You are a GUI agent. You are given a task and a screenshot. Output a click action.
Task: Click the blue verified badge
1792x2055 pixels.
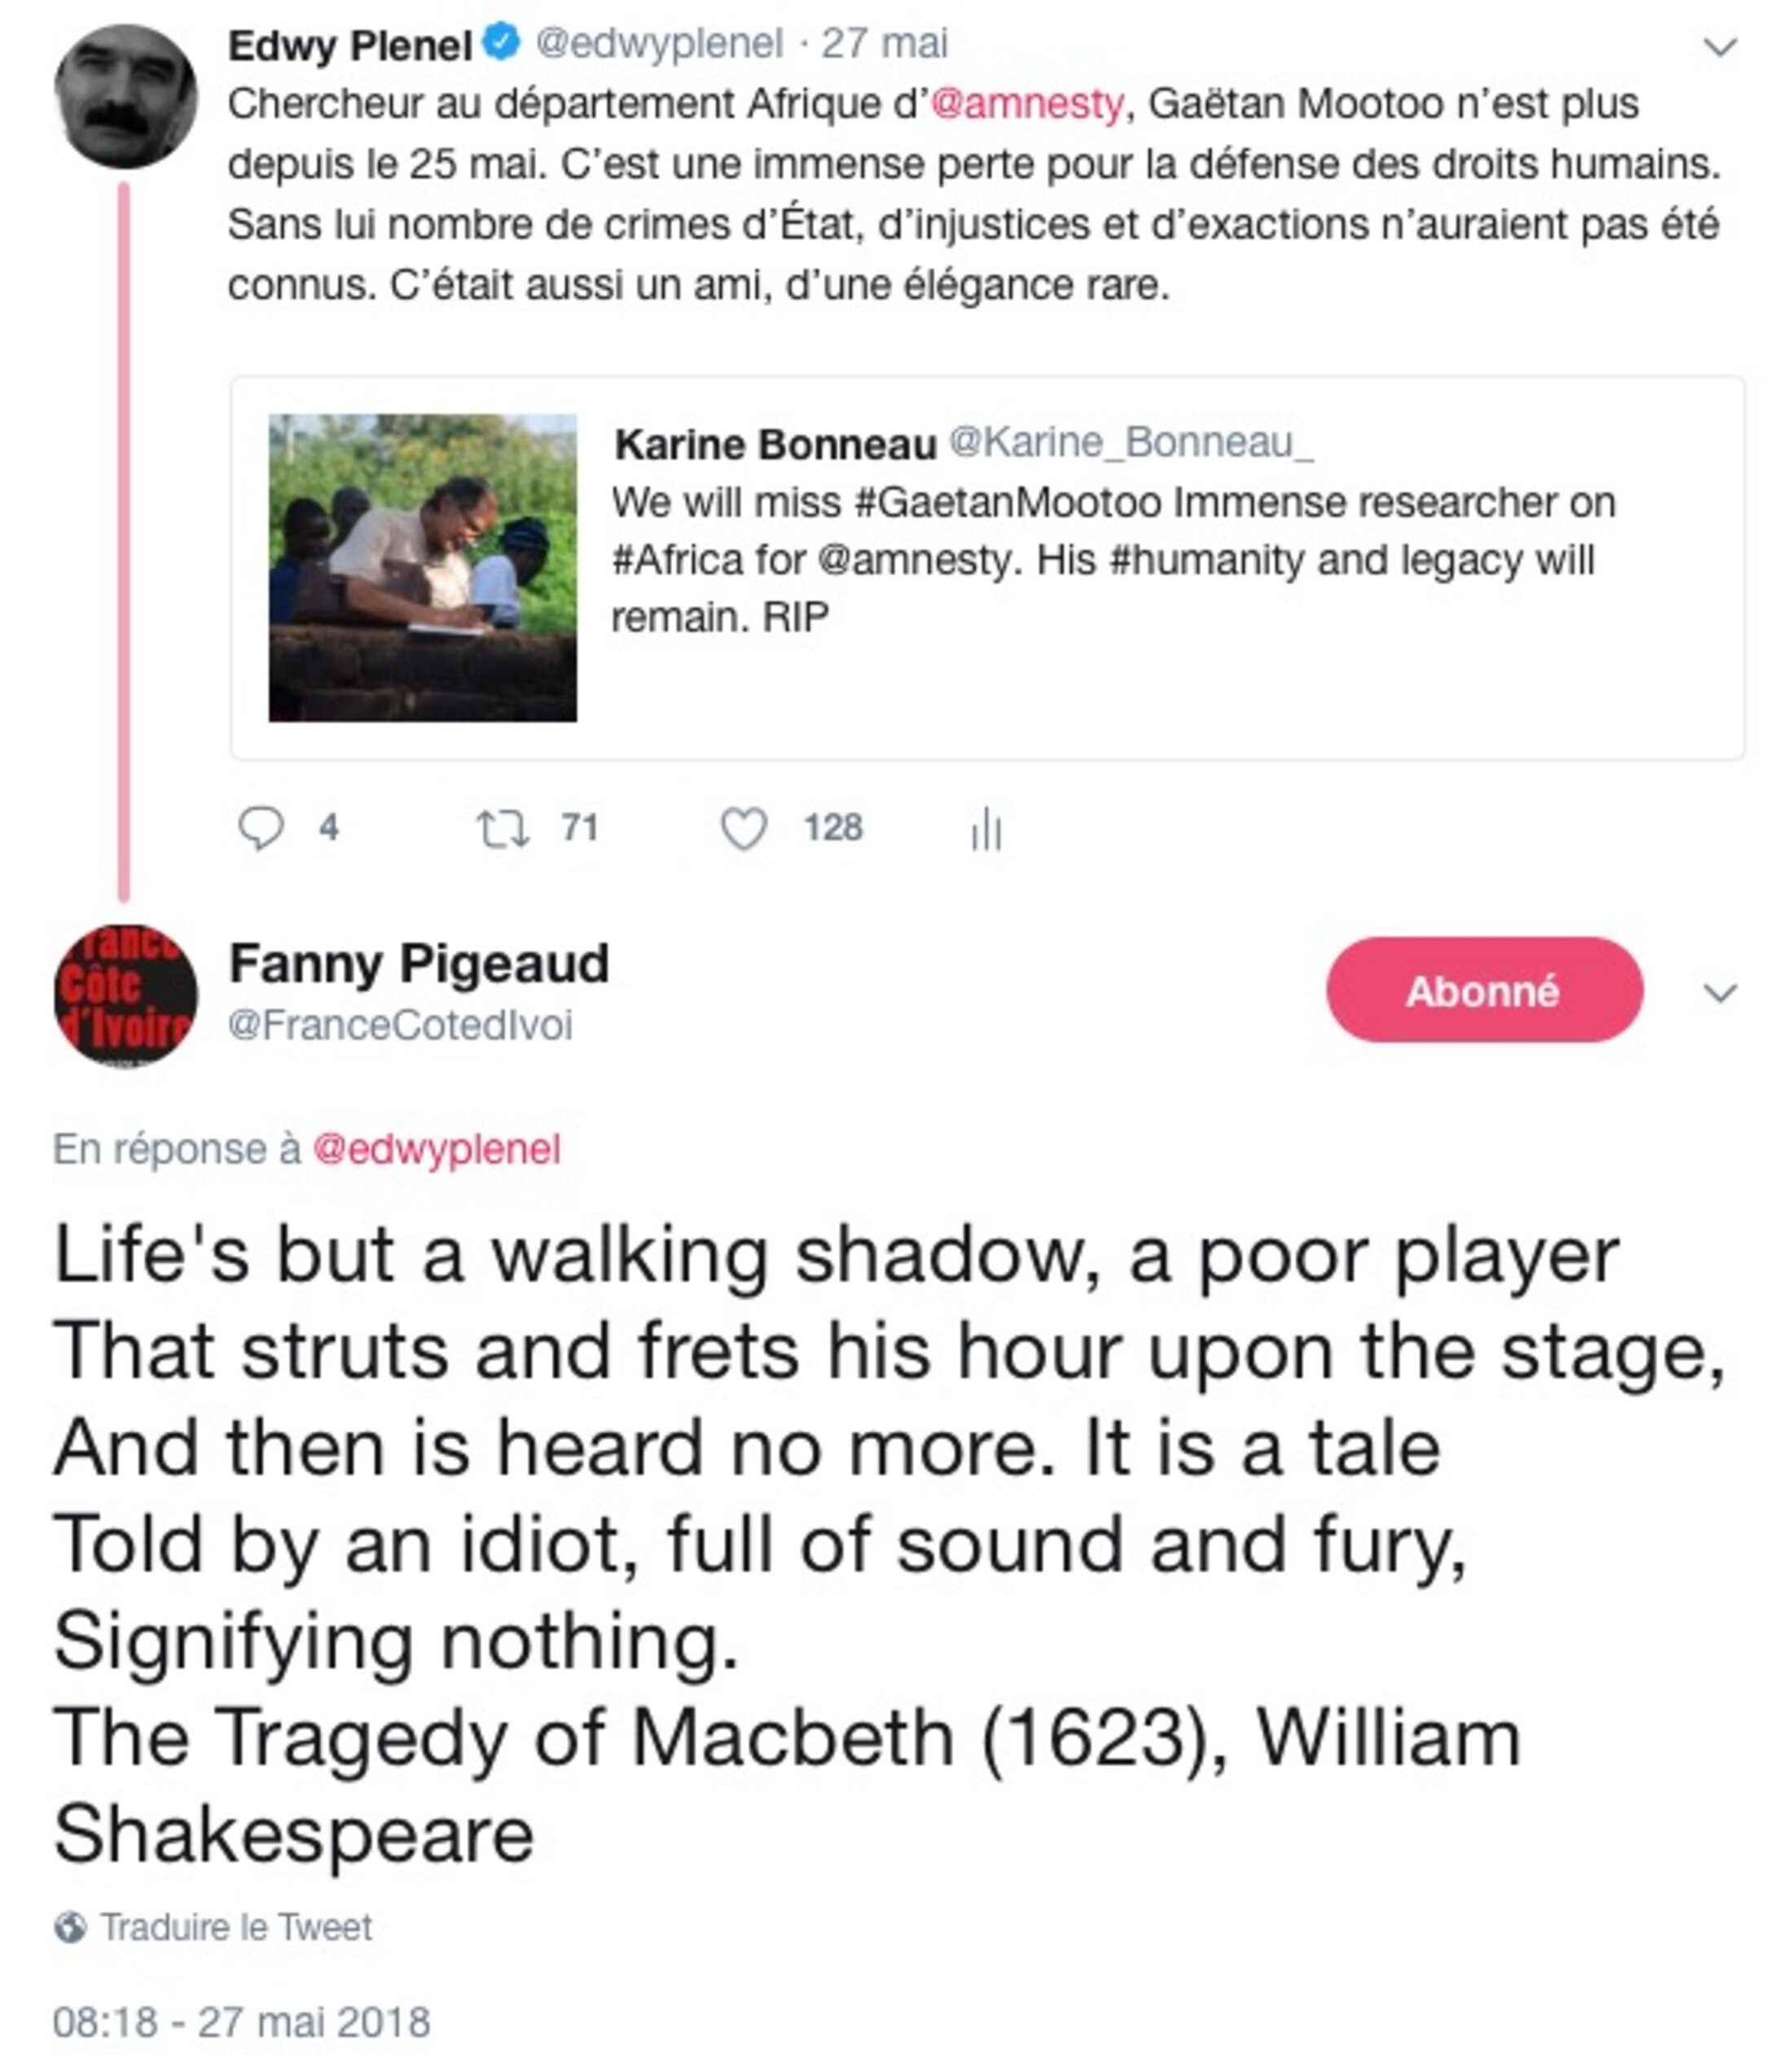click(501, 43)
